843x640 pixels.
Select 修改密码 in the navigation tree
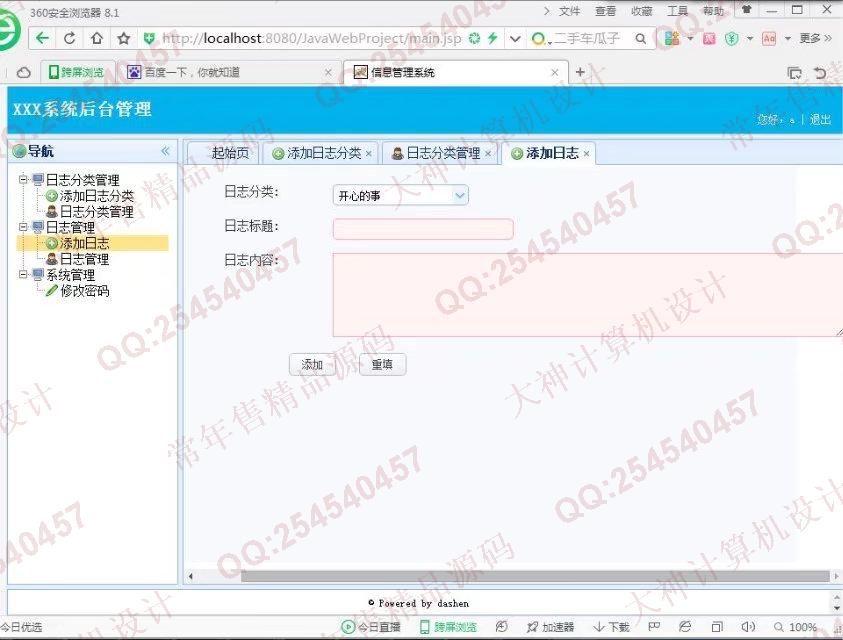click(84, 291)
